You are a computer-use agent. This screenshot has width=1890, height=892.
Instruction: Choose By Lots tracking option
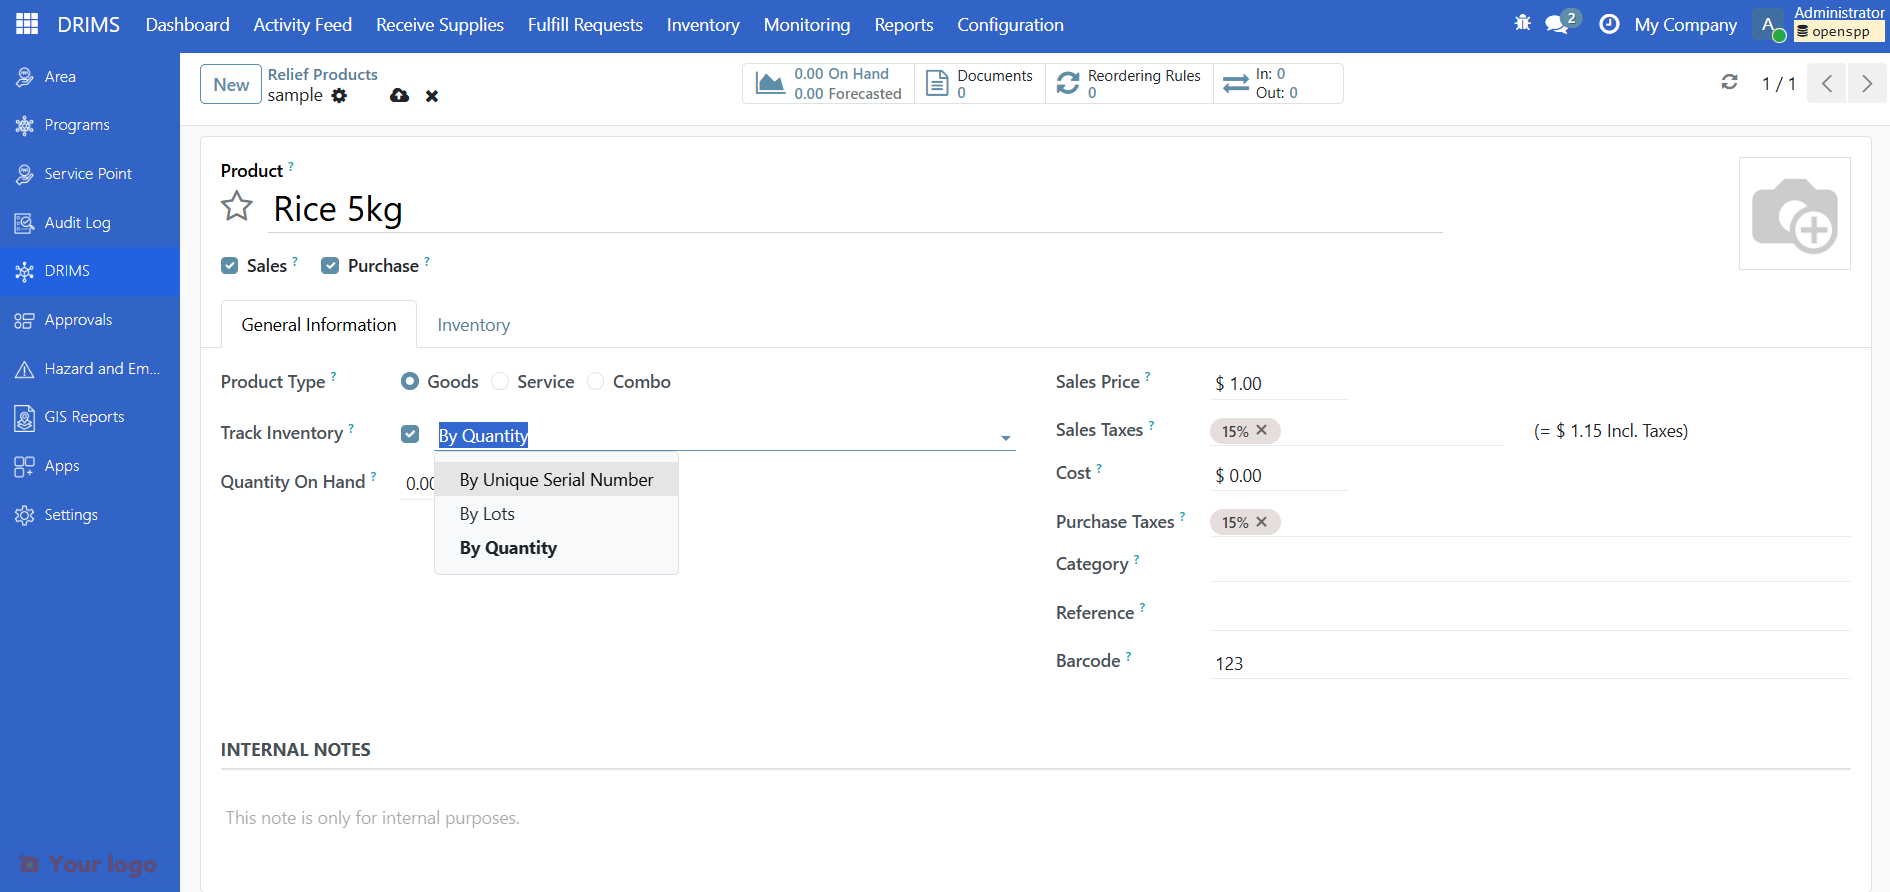[556, 514]
